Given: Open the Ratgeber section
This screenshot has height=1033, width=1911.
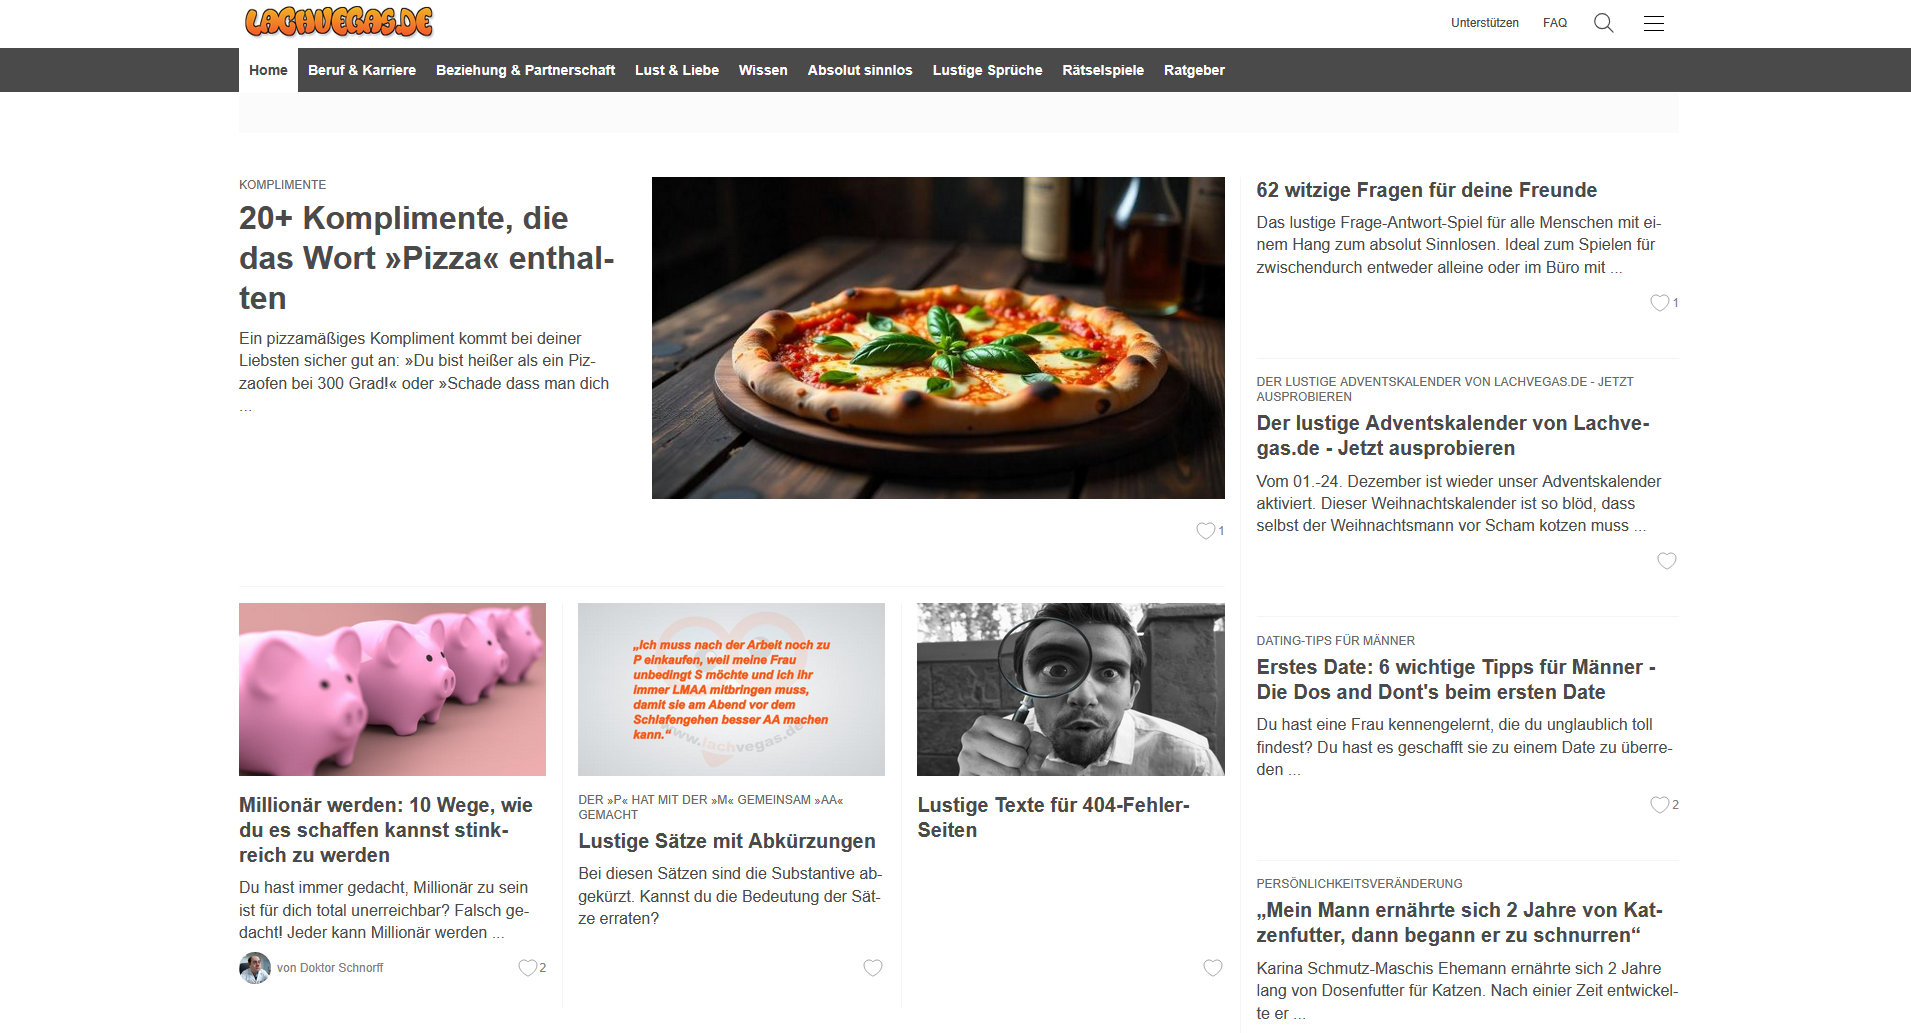Looking at the screenshot, I should coord(1194,70).
